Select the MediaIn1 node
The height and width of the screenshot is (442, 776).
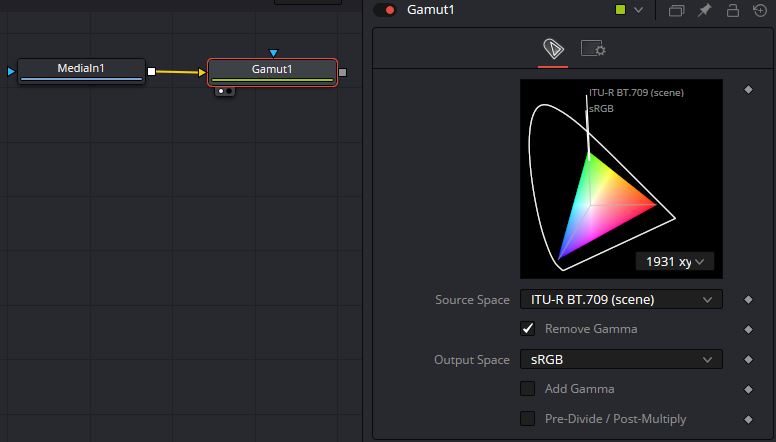coord(81,71)
